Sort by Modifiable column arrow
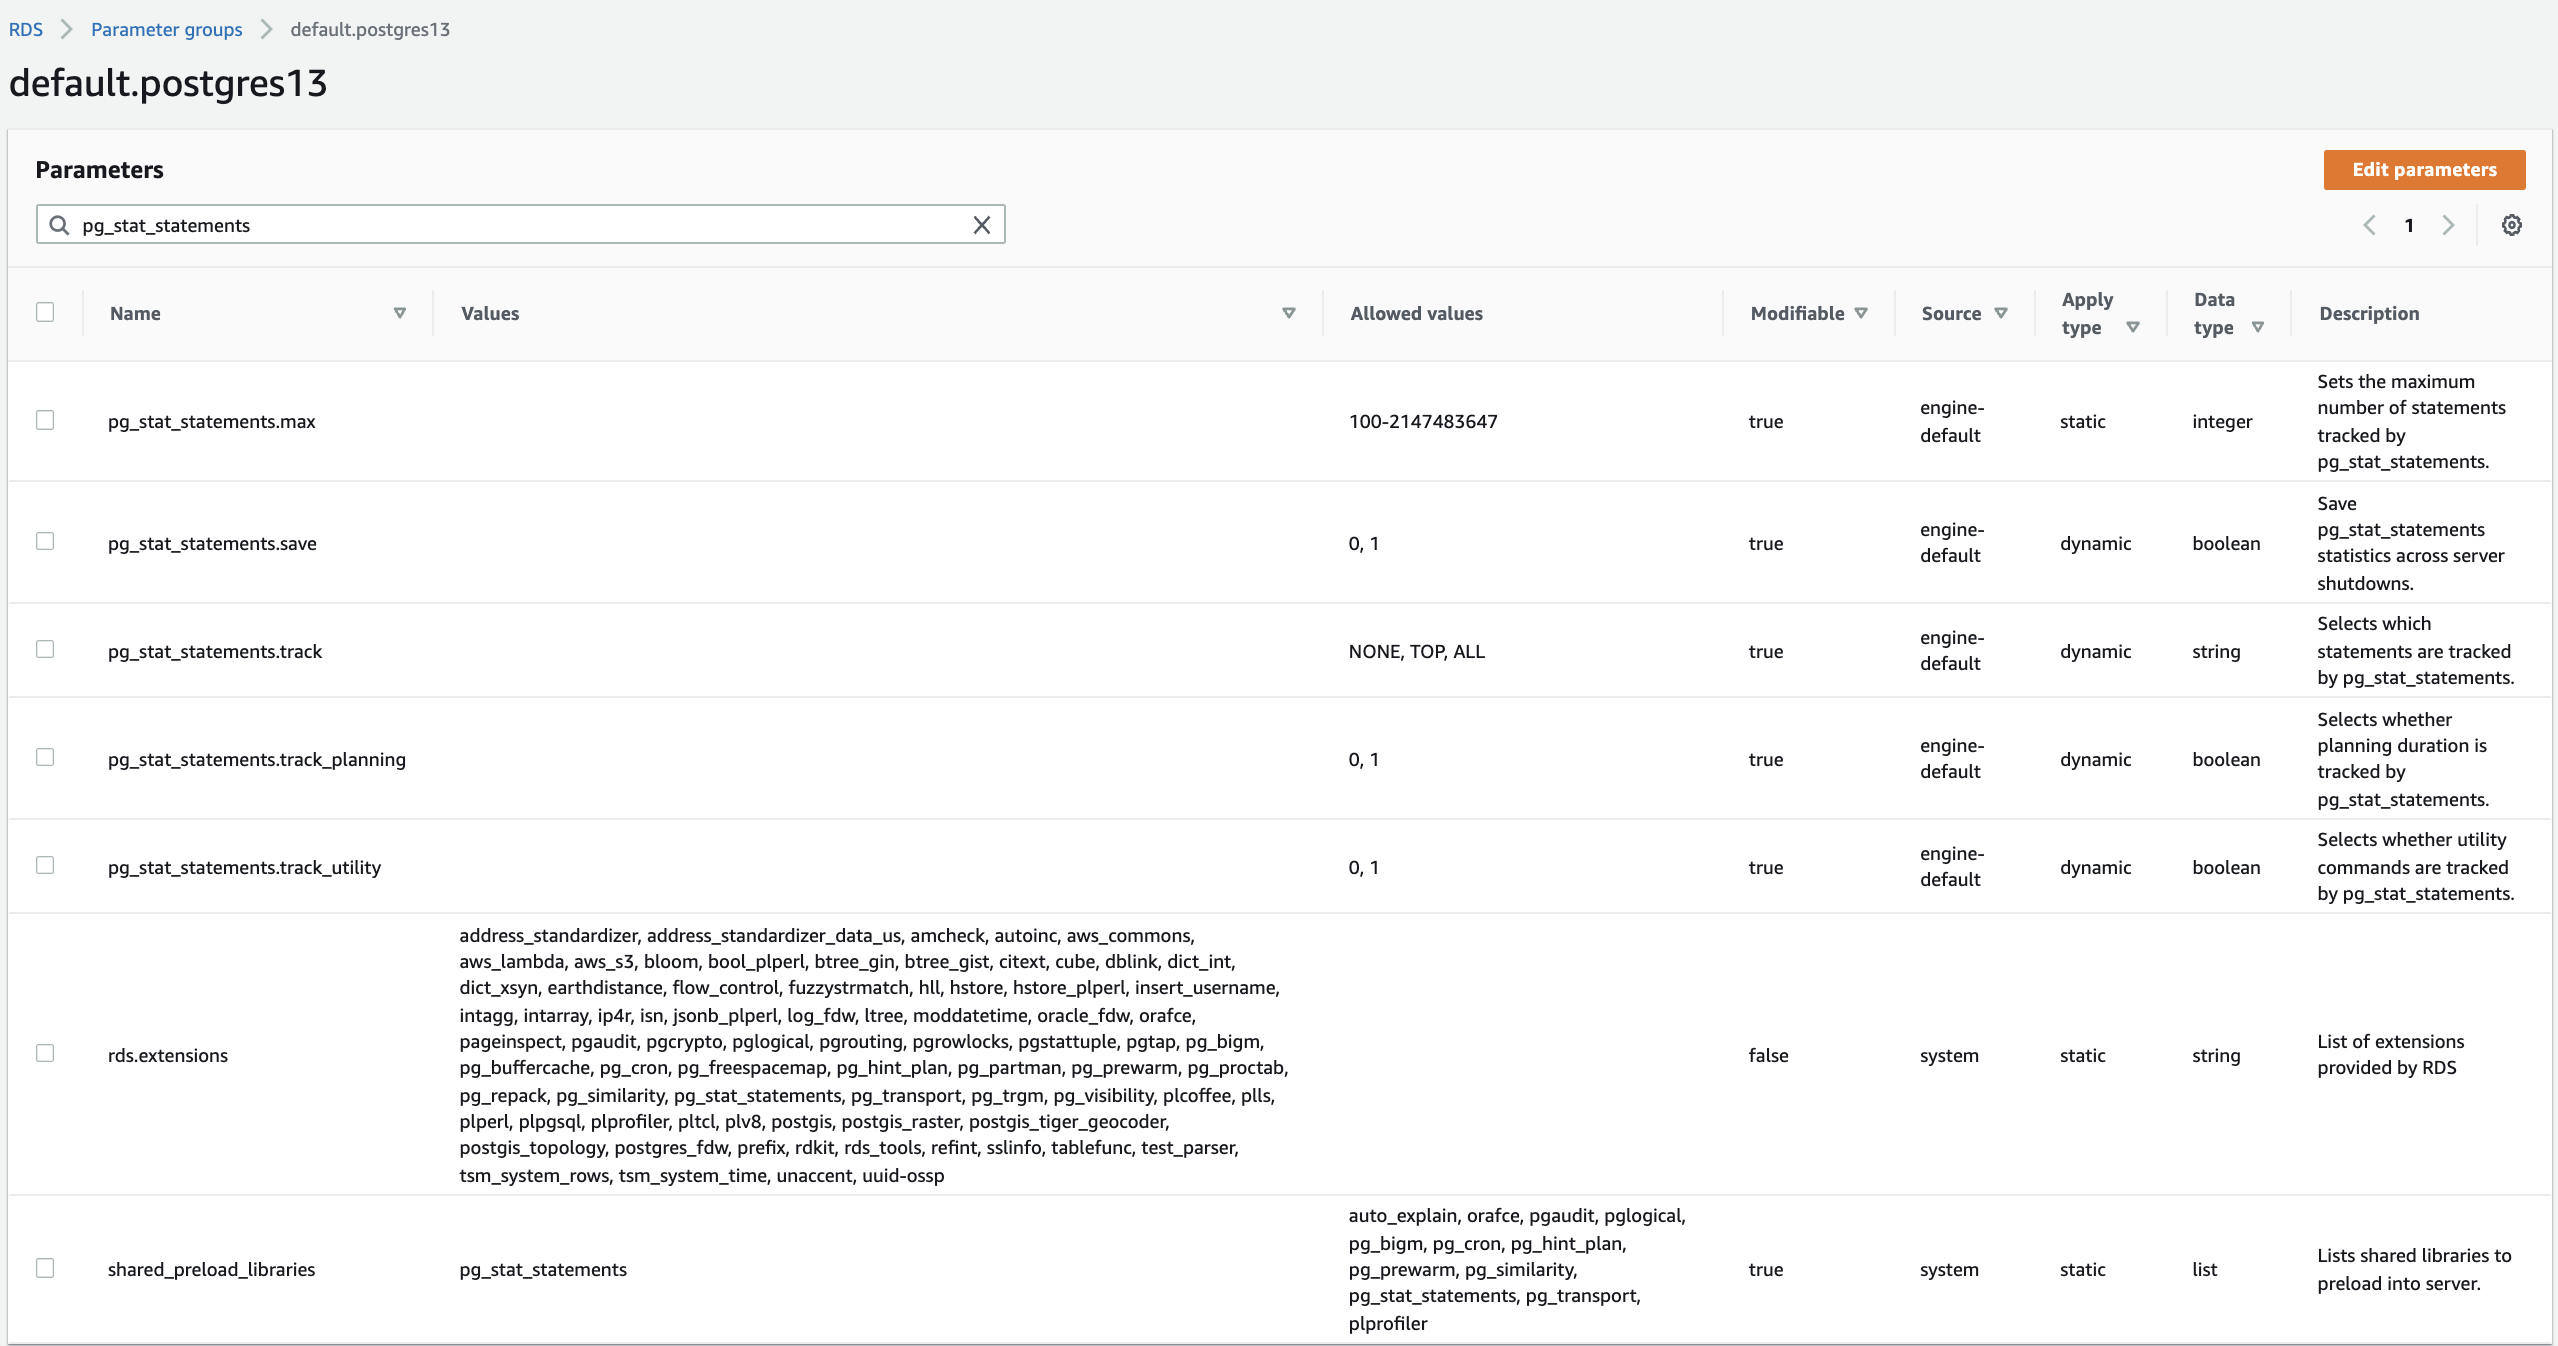This screenshot has width=2558, height=1346. (1861, 313)
